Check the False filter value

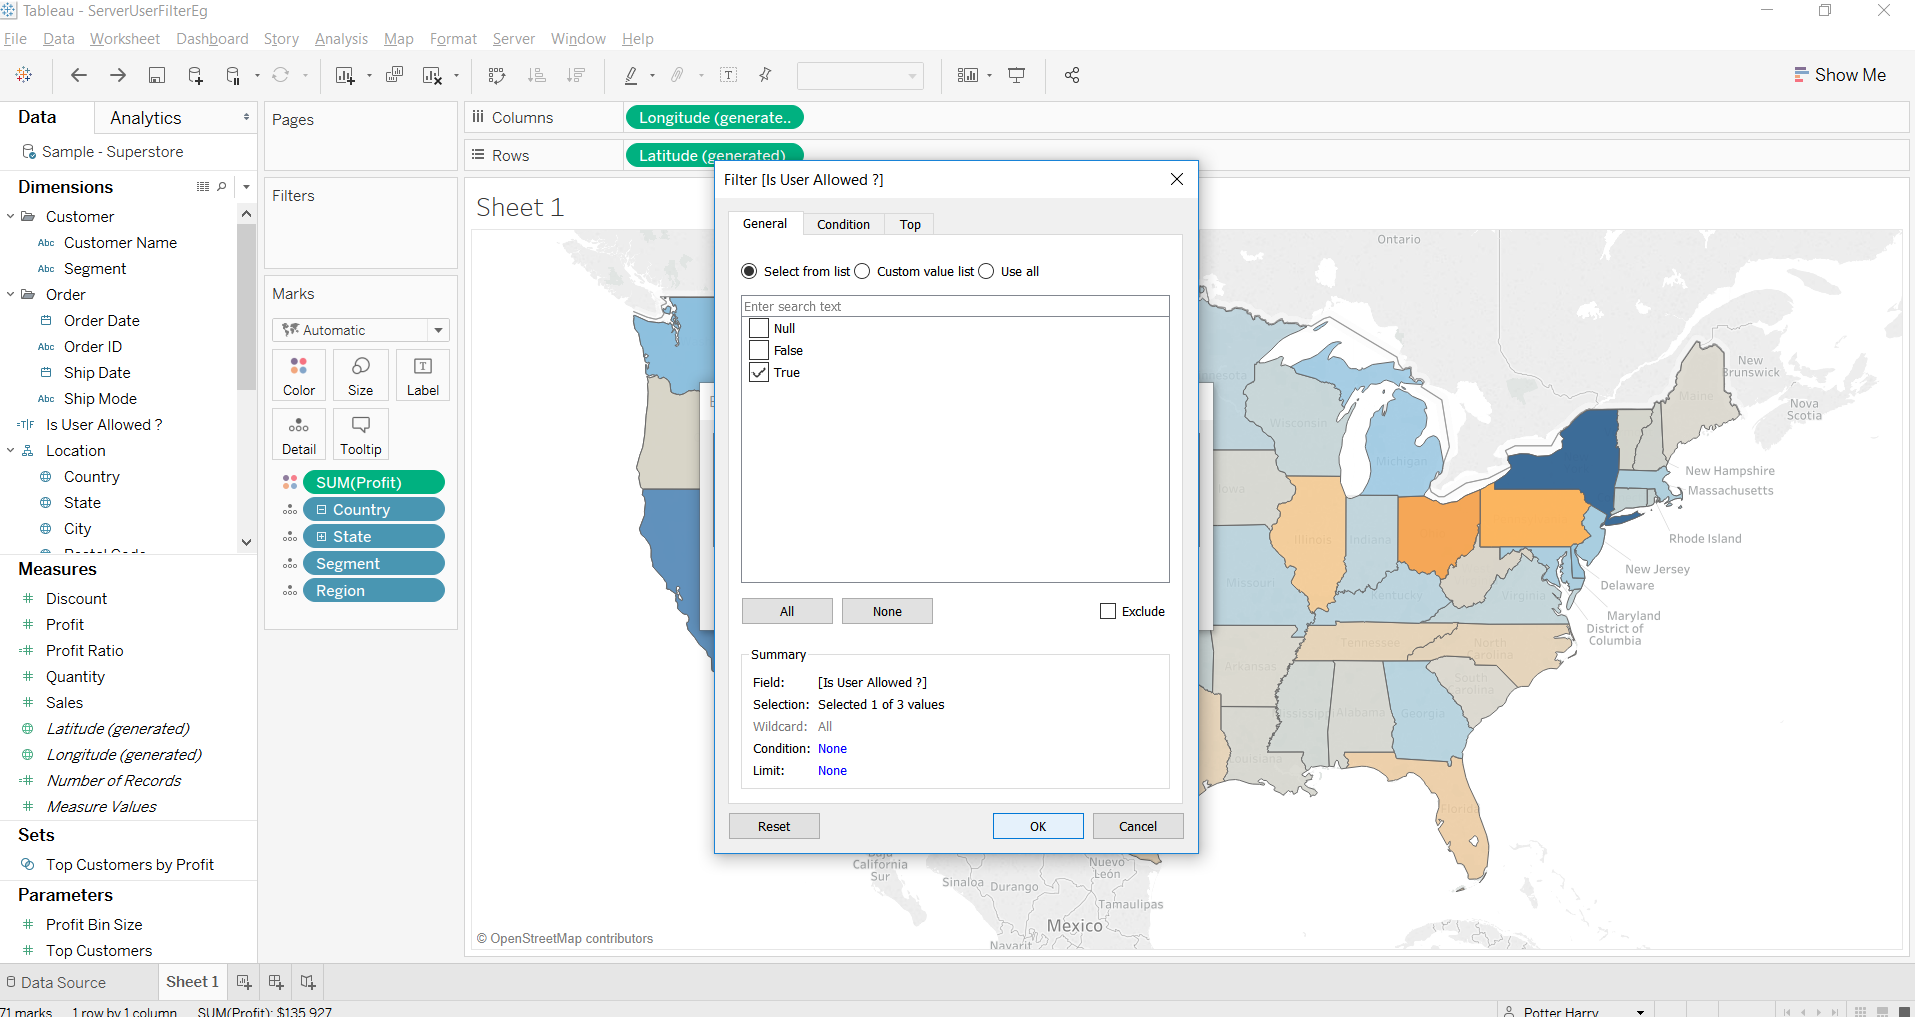click(x=759, y=350)
